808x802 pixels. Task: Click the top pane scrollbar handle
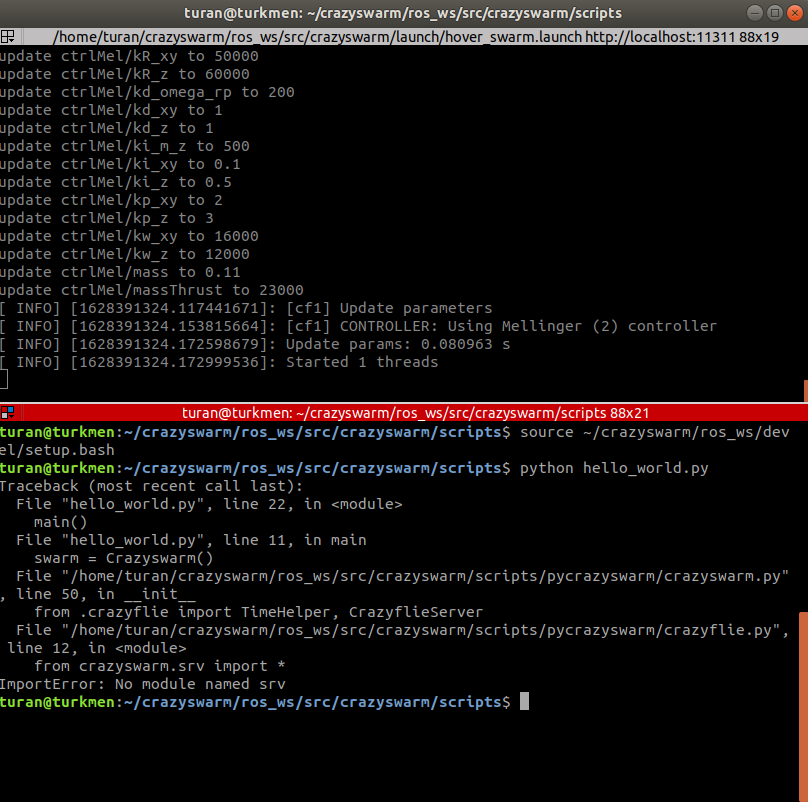click(x=805, y=391)
